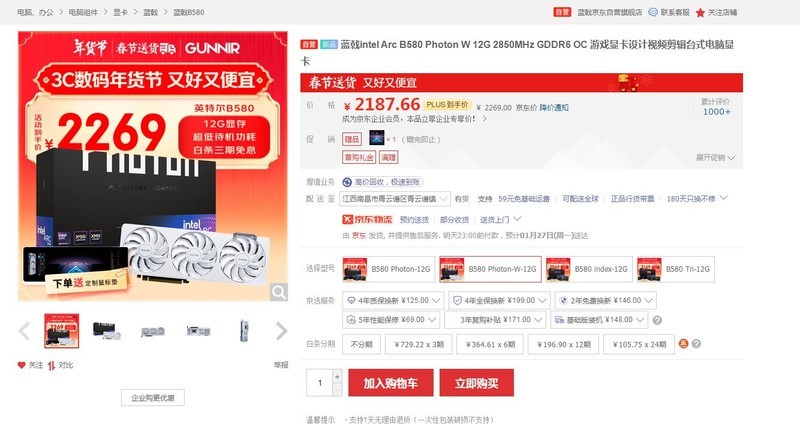Screen dimensions: 800x424
Task: Show previous thumbnails with left arrow
Action: [24, 331]
